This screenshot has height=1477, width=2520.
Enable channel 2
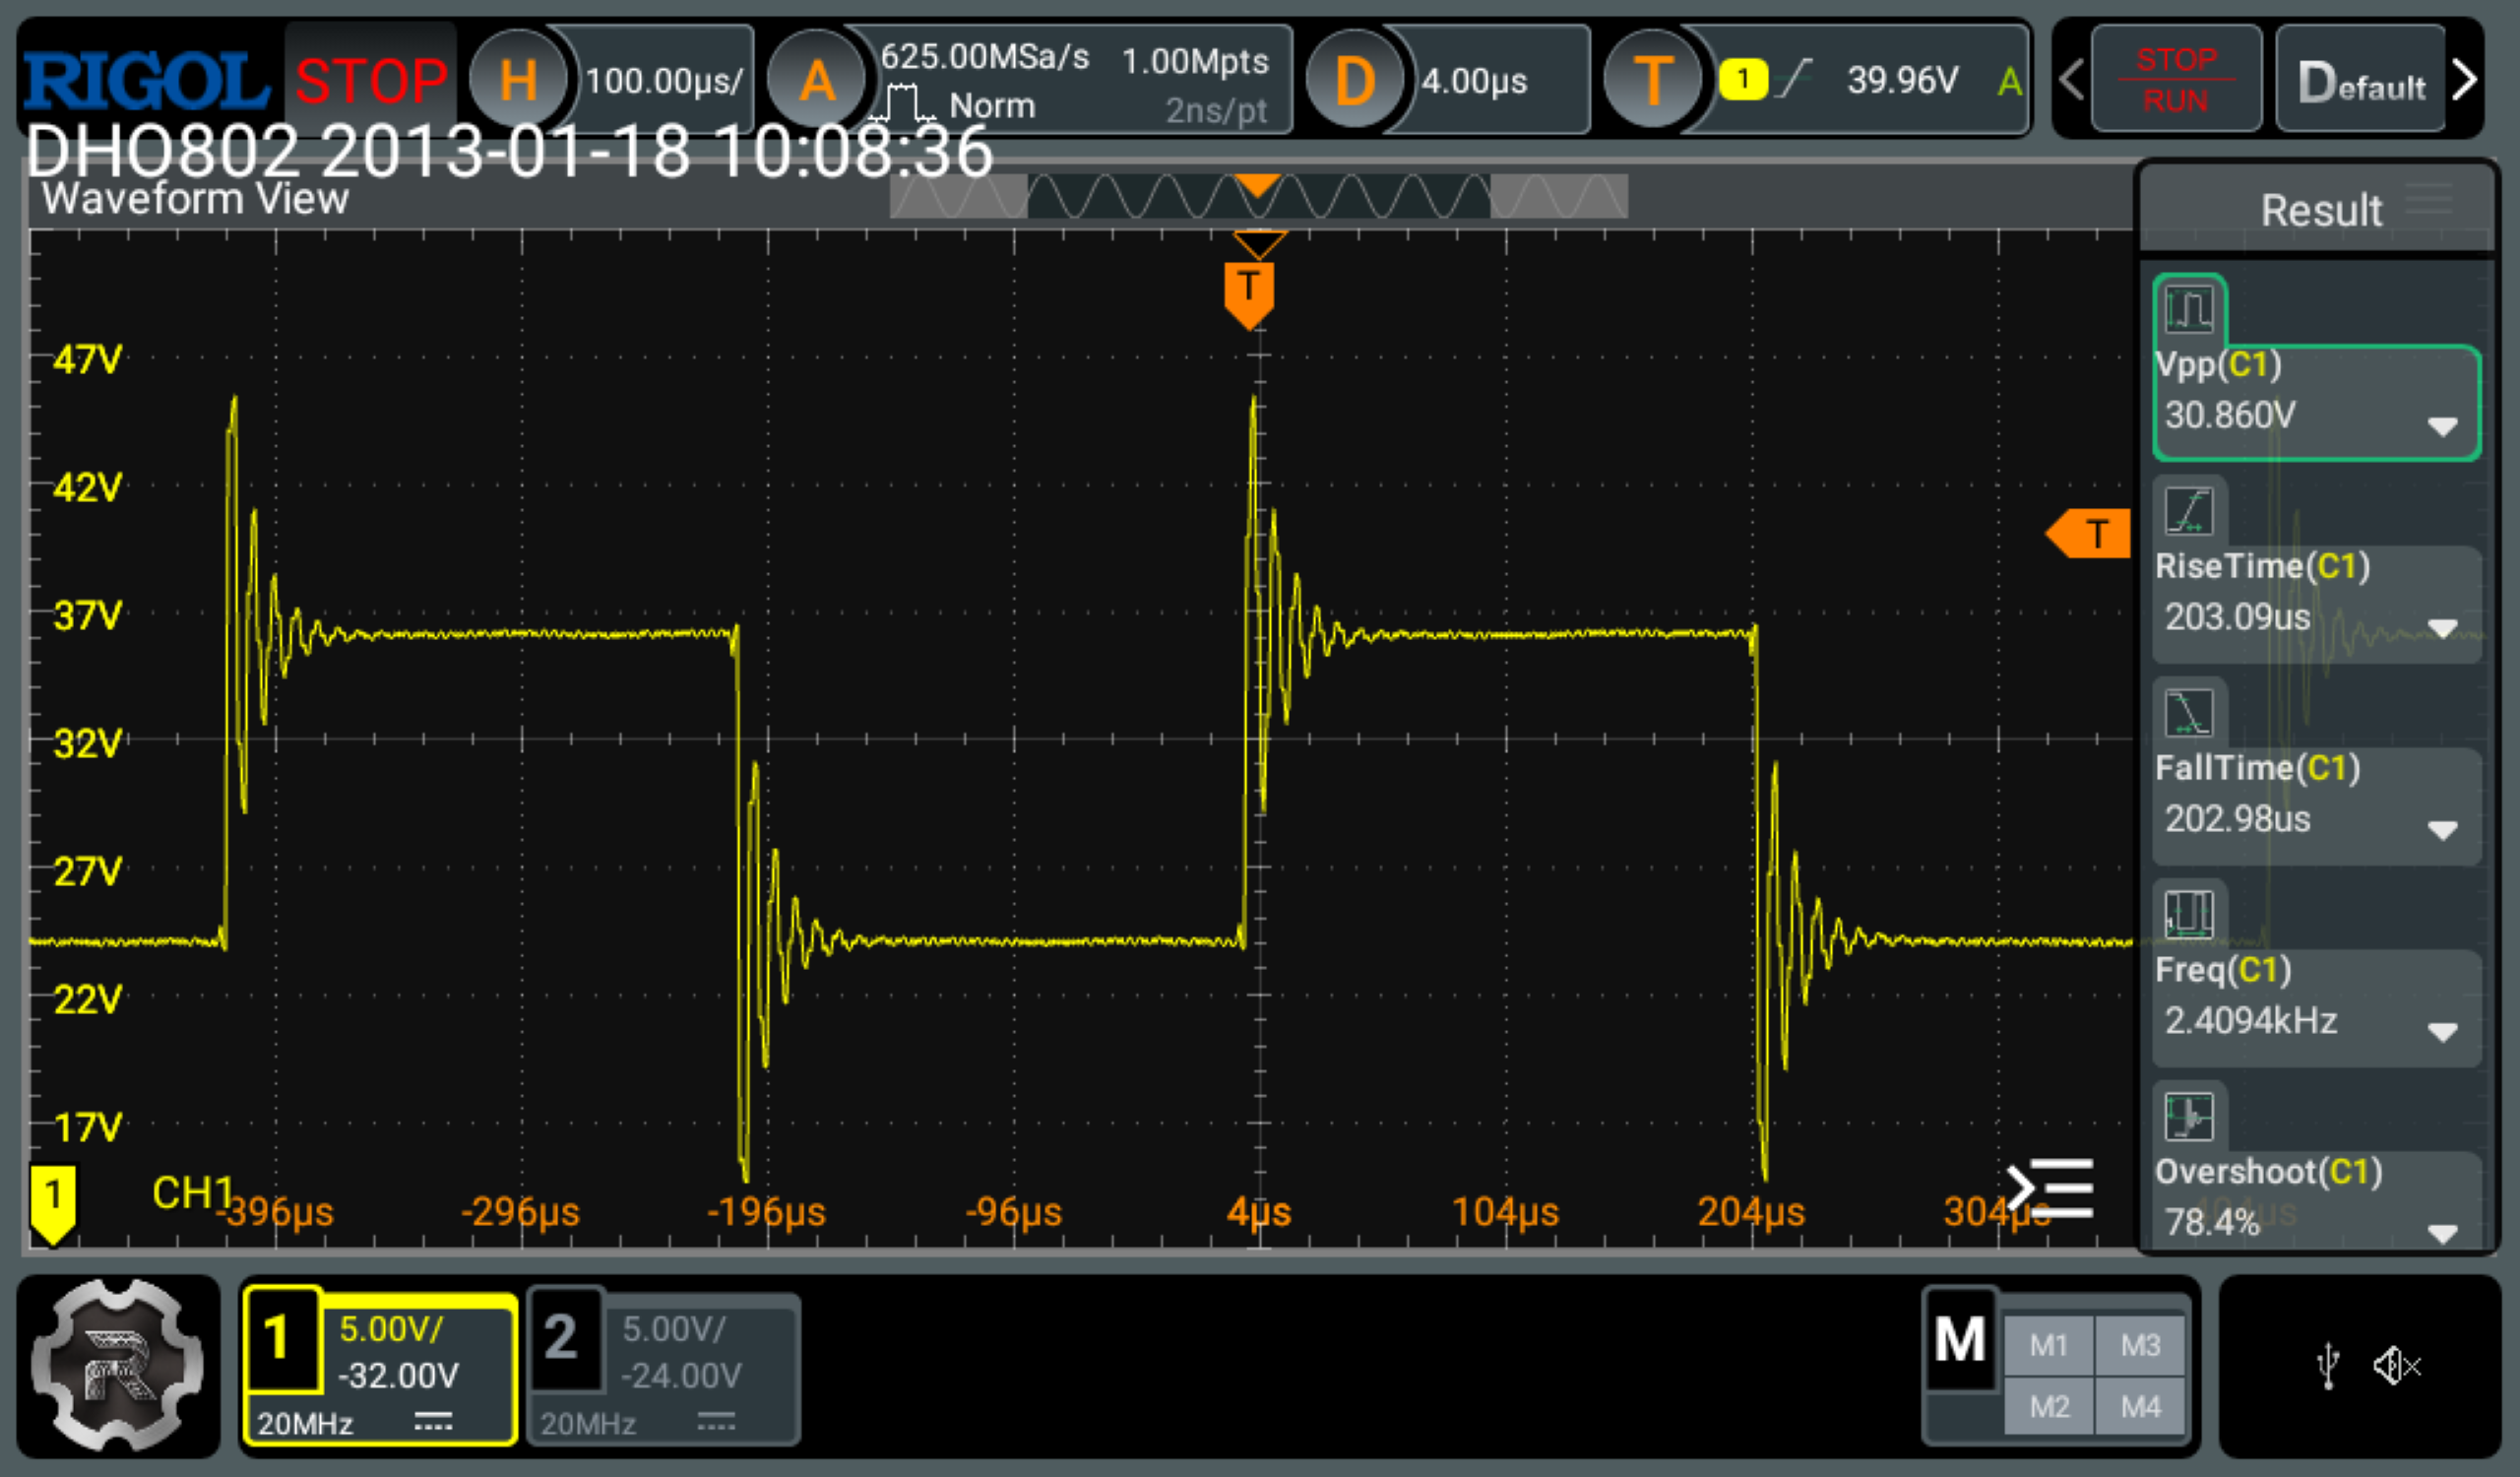pyautogui.click(x=564, y=1339)
